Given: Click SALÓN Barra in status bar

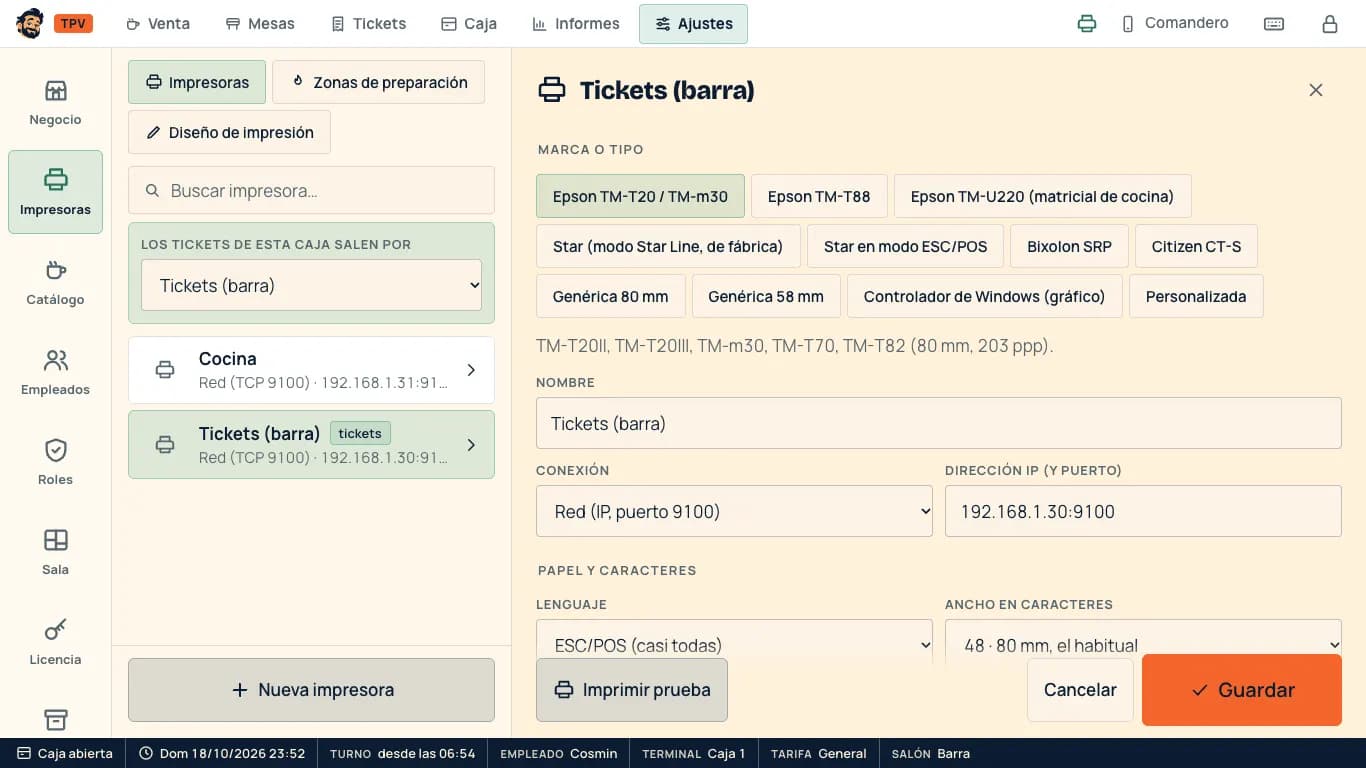Looking at the screenshot, I should click(x=930, y=753).
